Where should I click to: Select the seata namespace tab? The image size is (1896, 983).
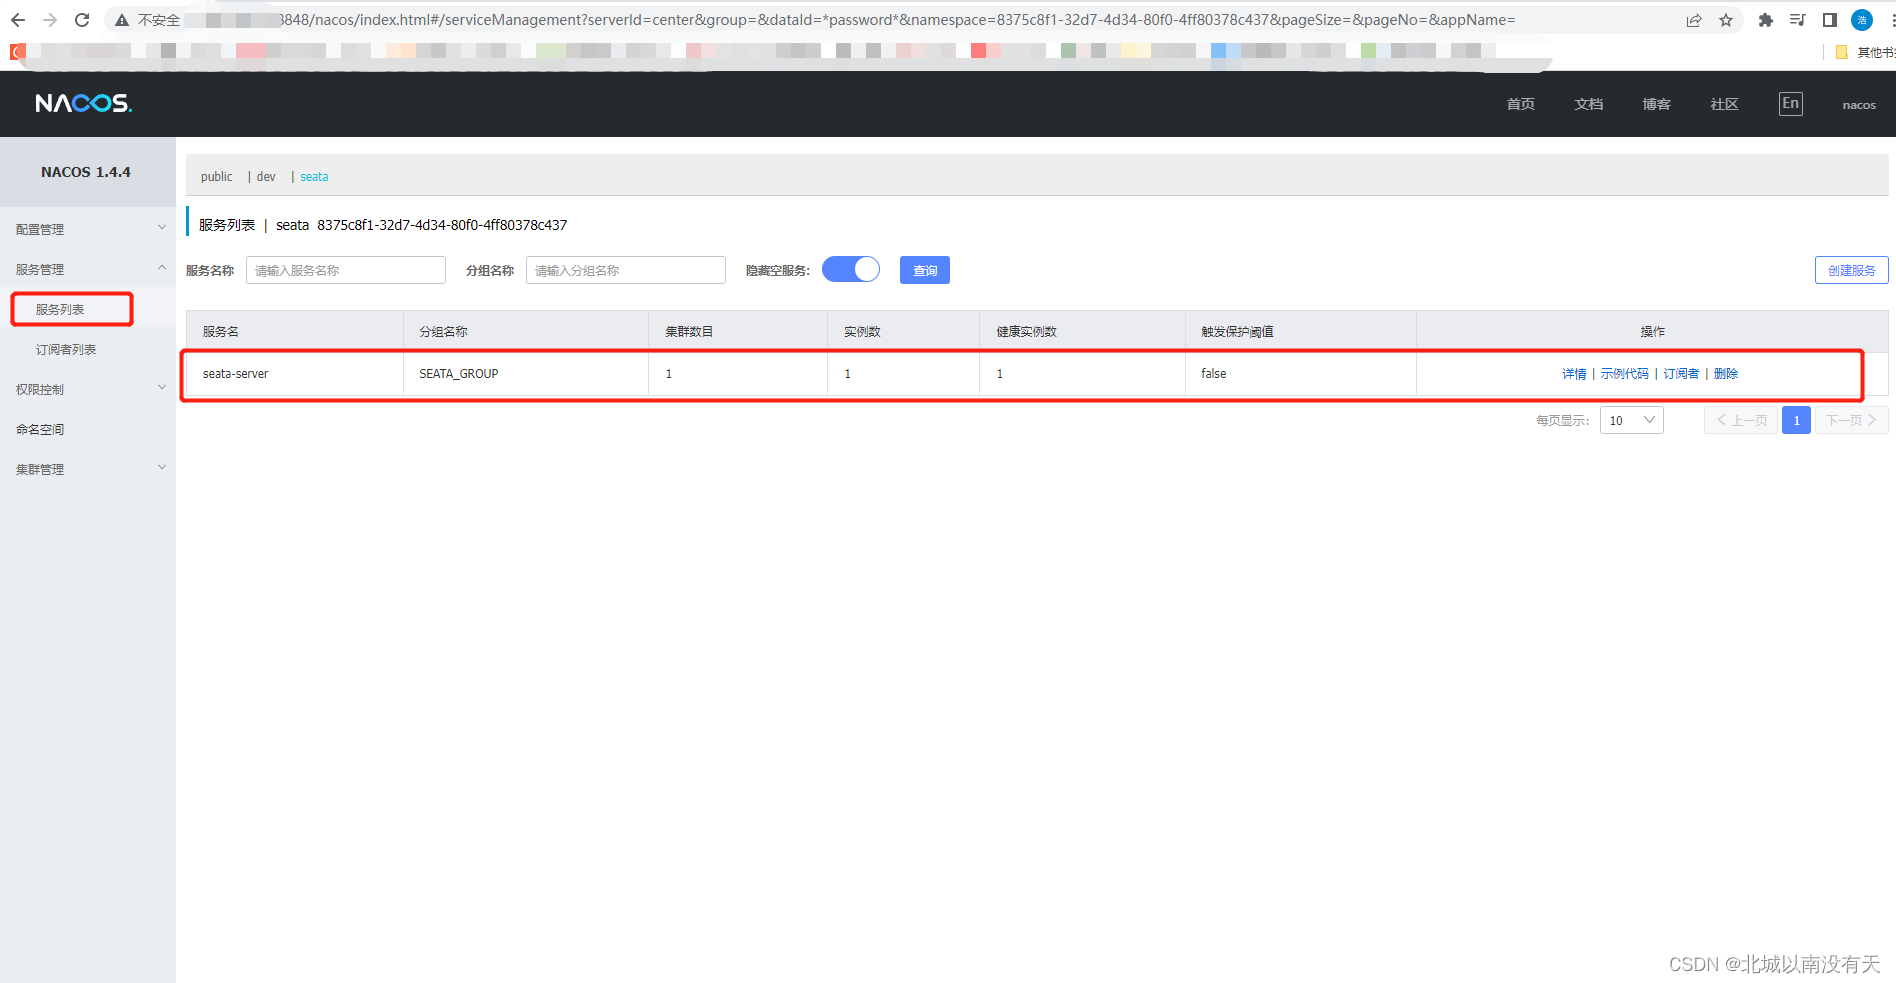tap(314, 177)
